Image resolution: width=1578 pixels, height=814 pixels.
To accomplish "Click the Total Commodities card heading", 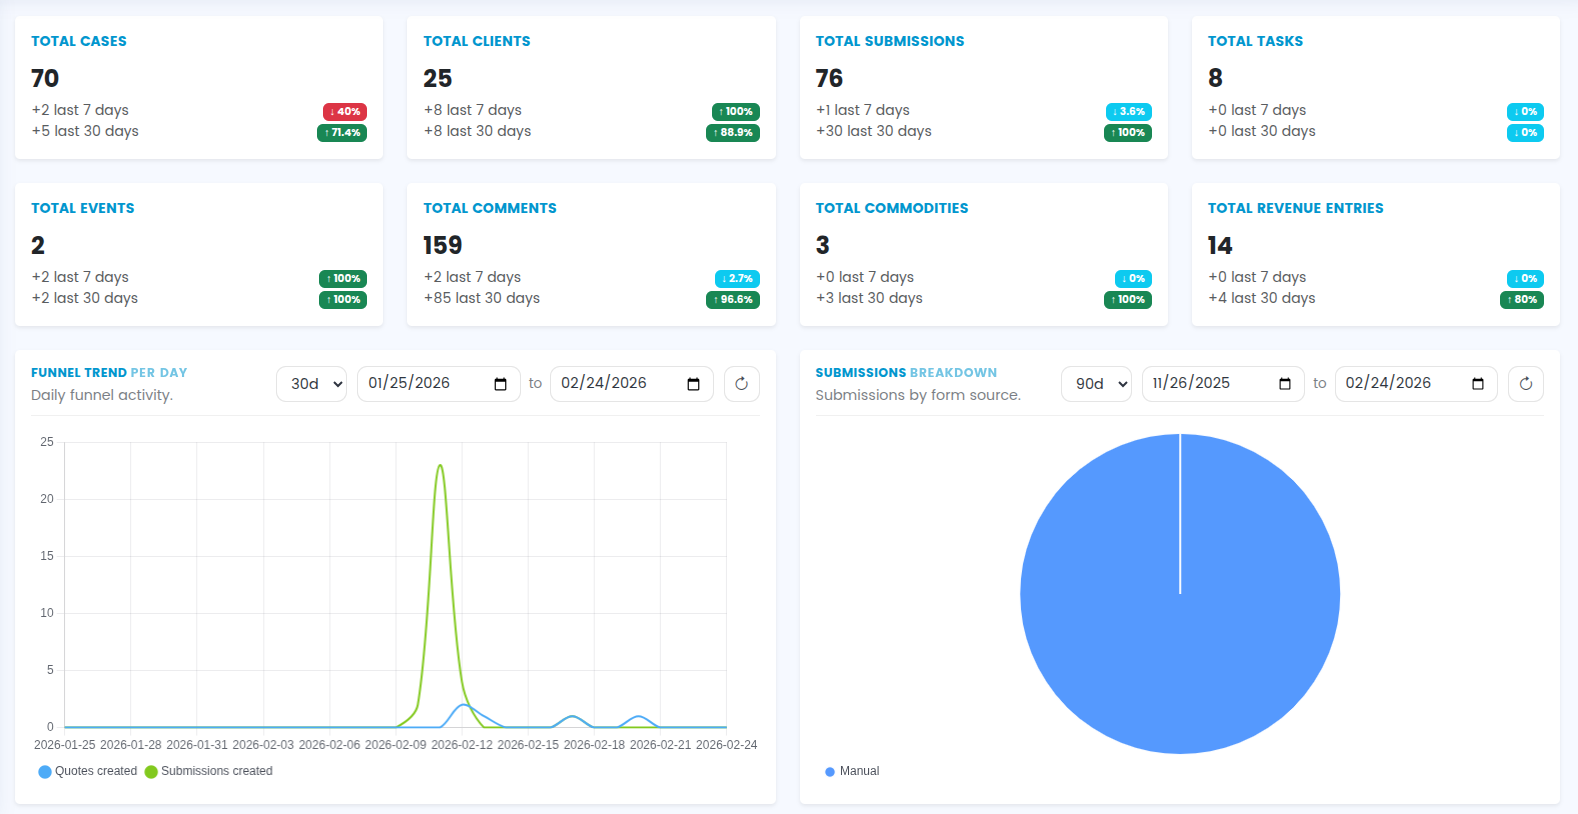I will click(891, 208).
